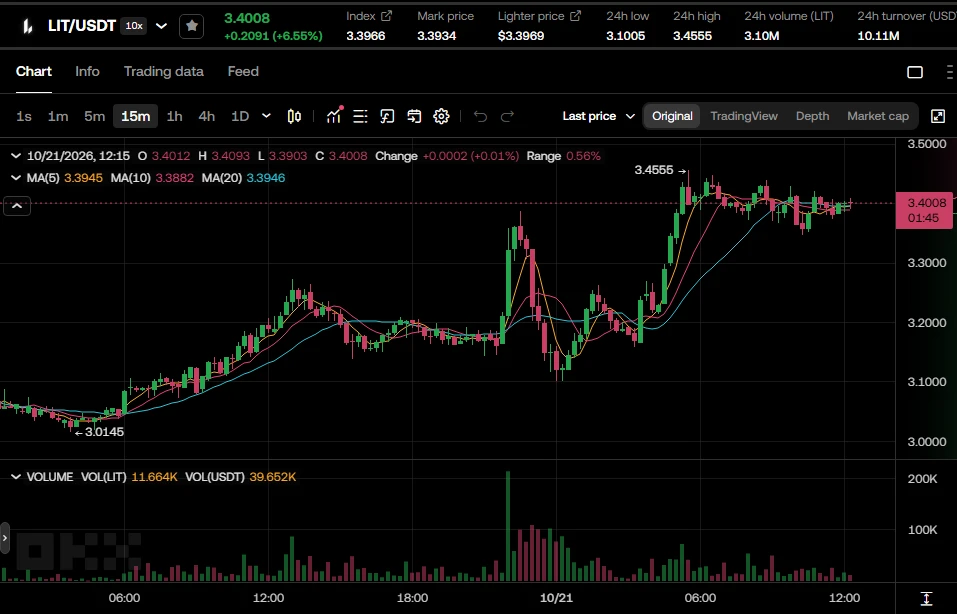Collapse the MA indicator legend chevron

[x=16, y=178]
